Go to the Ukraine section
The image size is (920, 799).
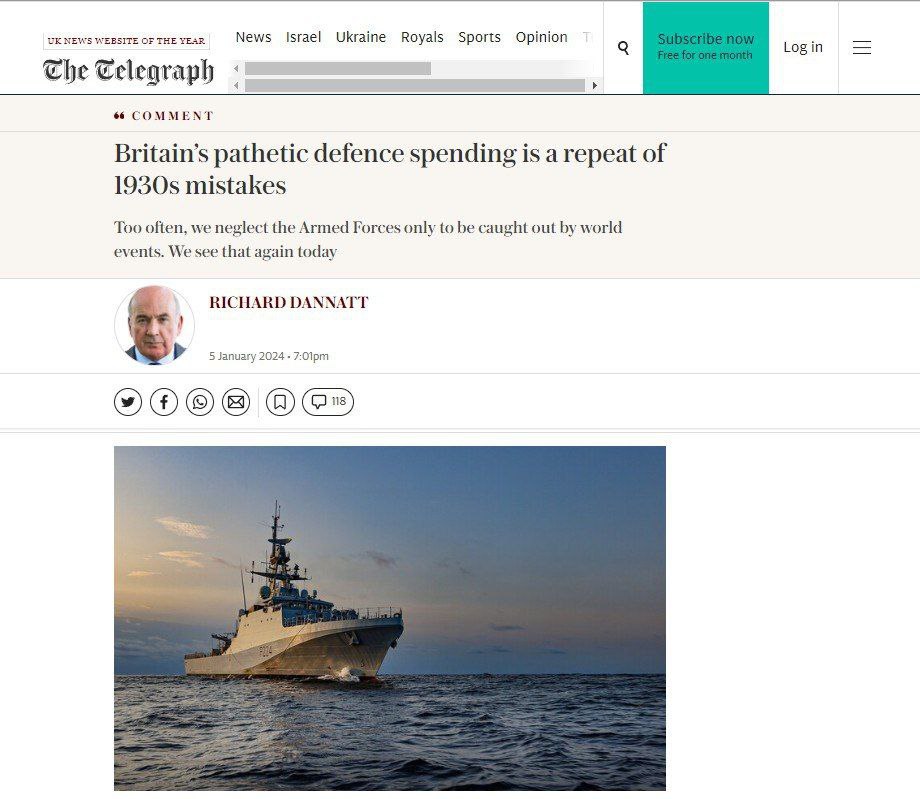coord(361,37)
